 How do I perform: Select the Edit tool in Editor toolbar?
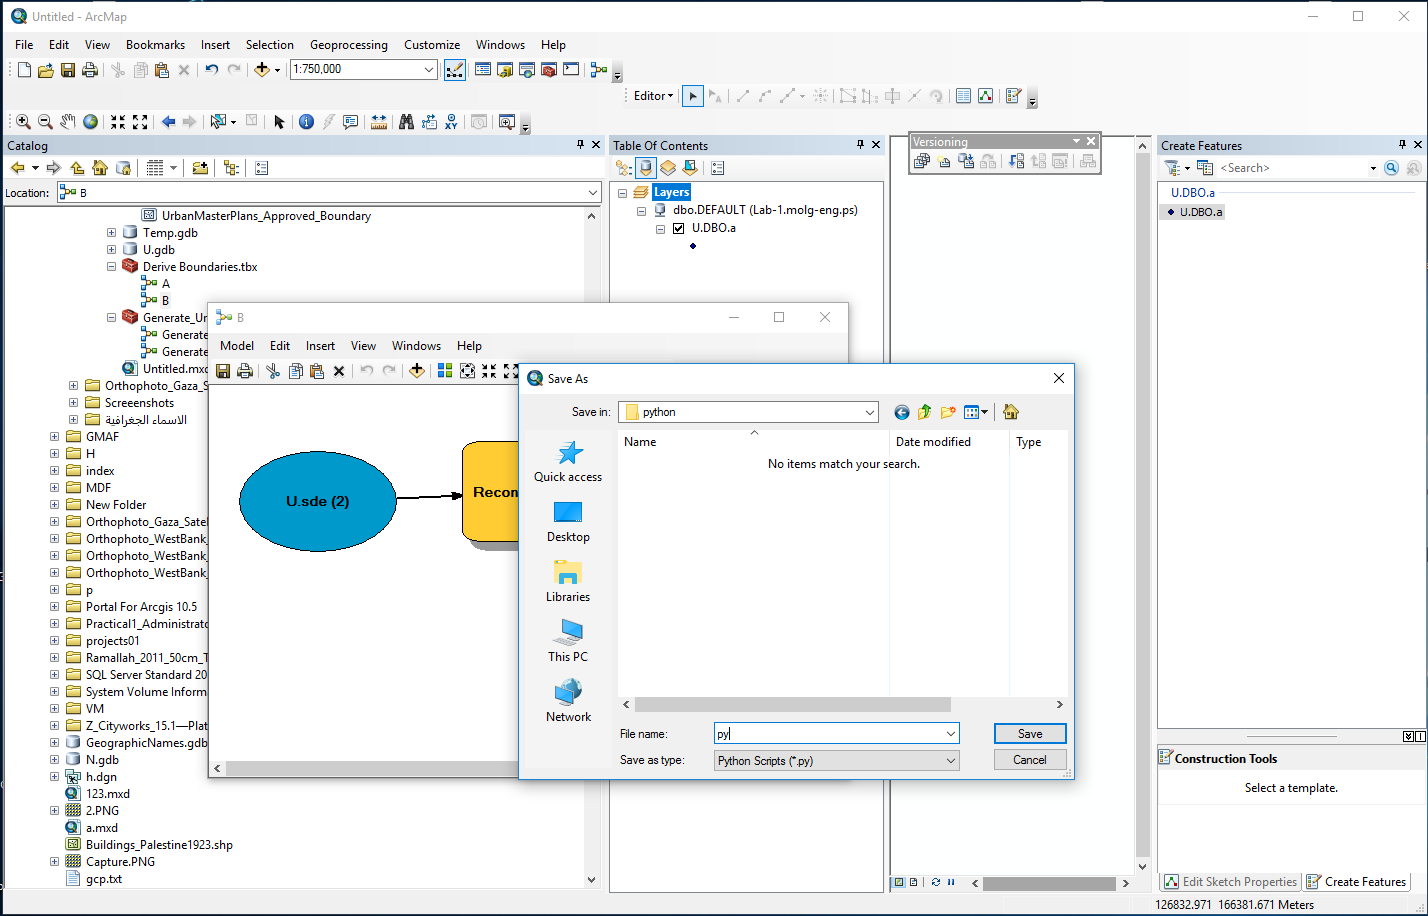pos(692,96)
